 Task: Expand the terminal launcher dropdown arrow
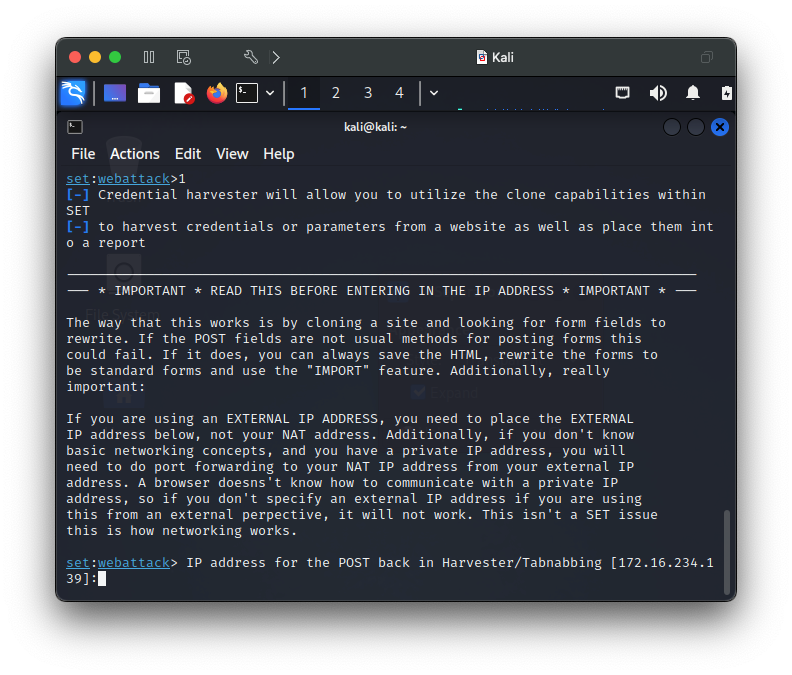coord(270,93)
